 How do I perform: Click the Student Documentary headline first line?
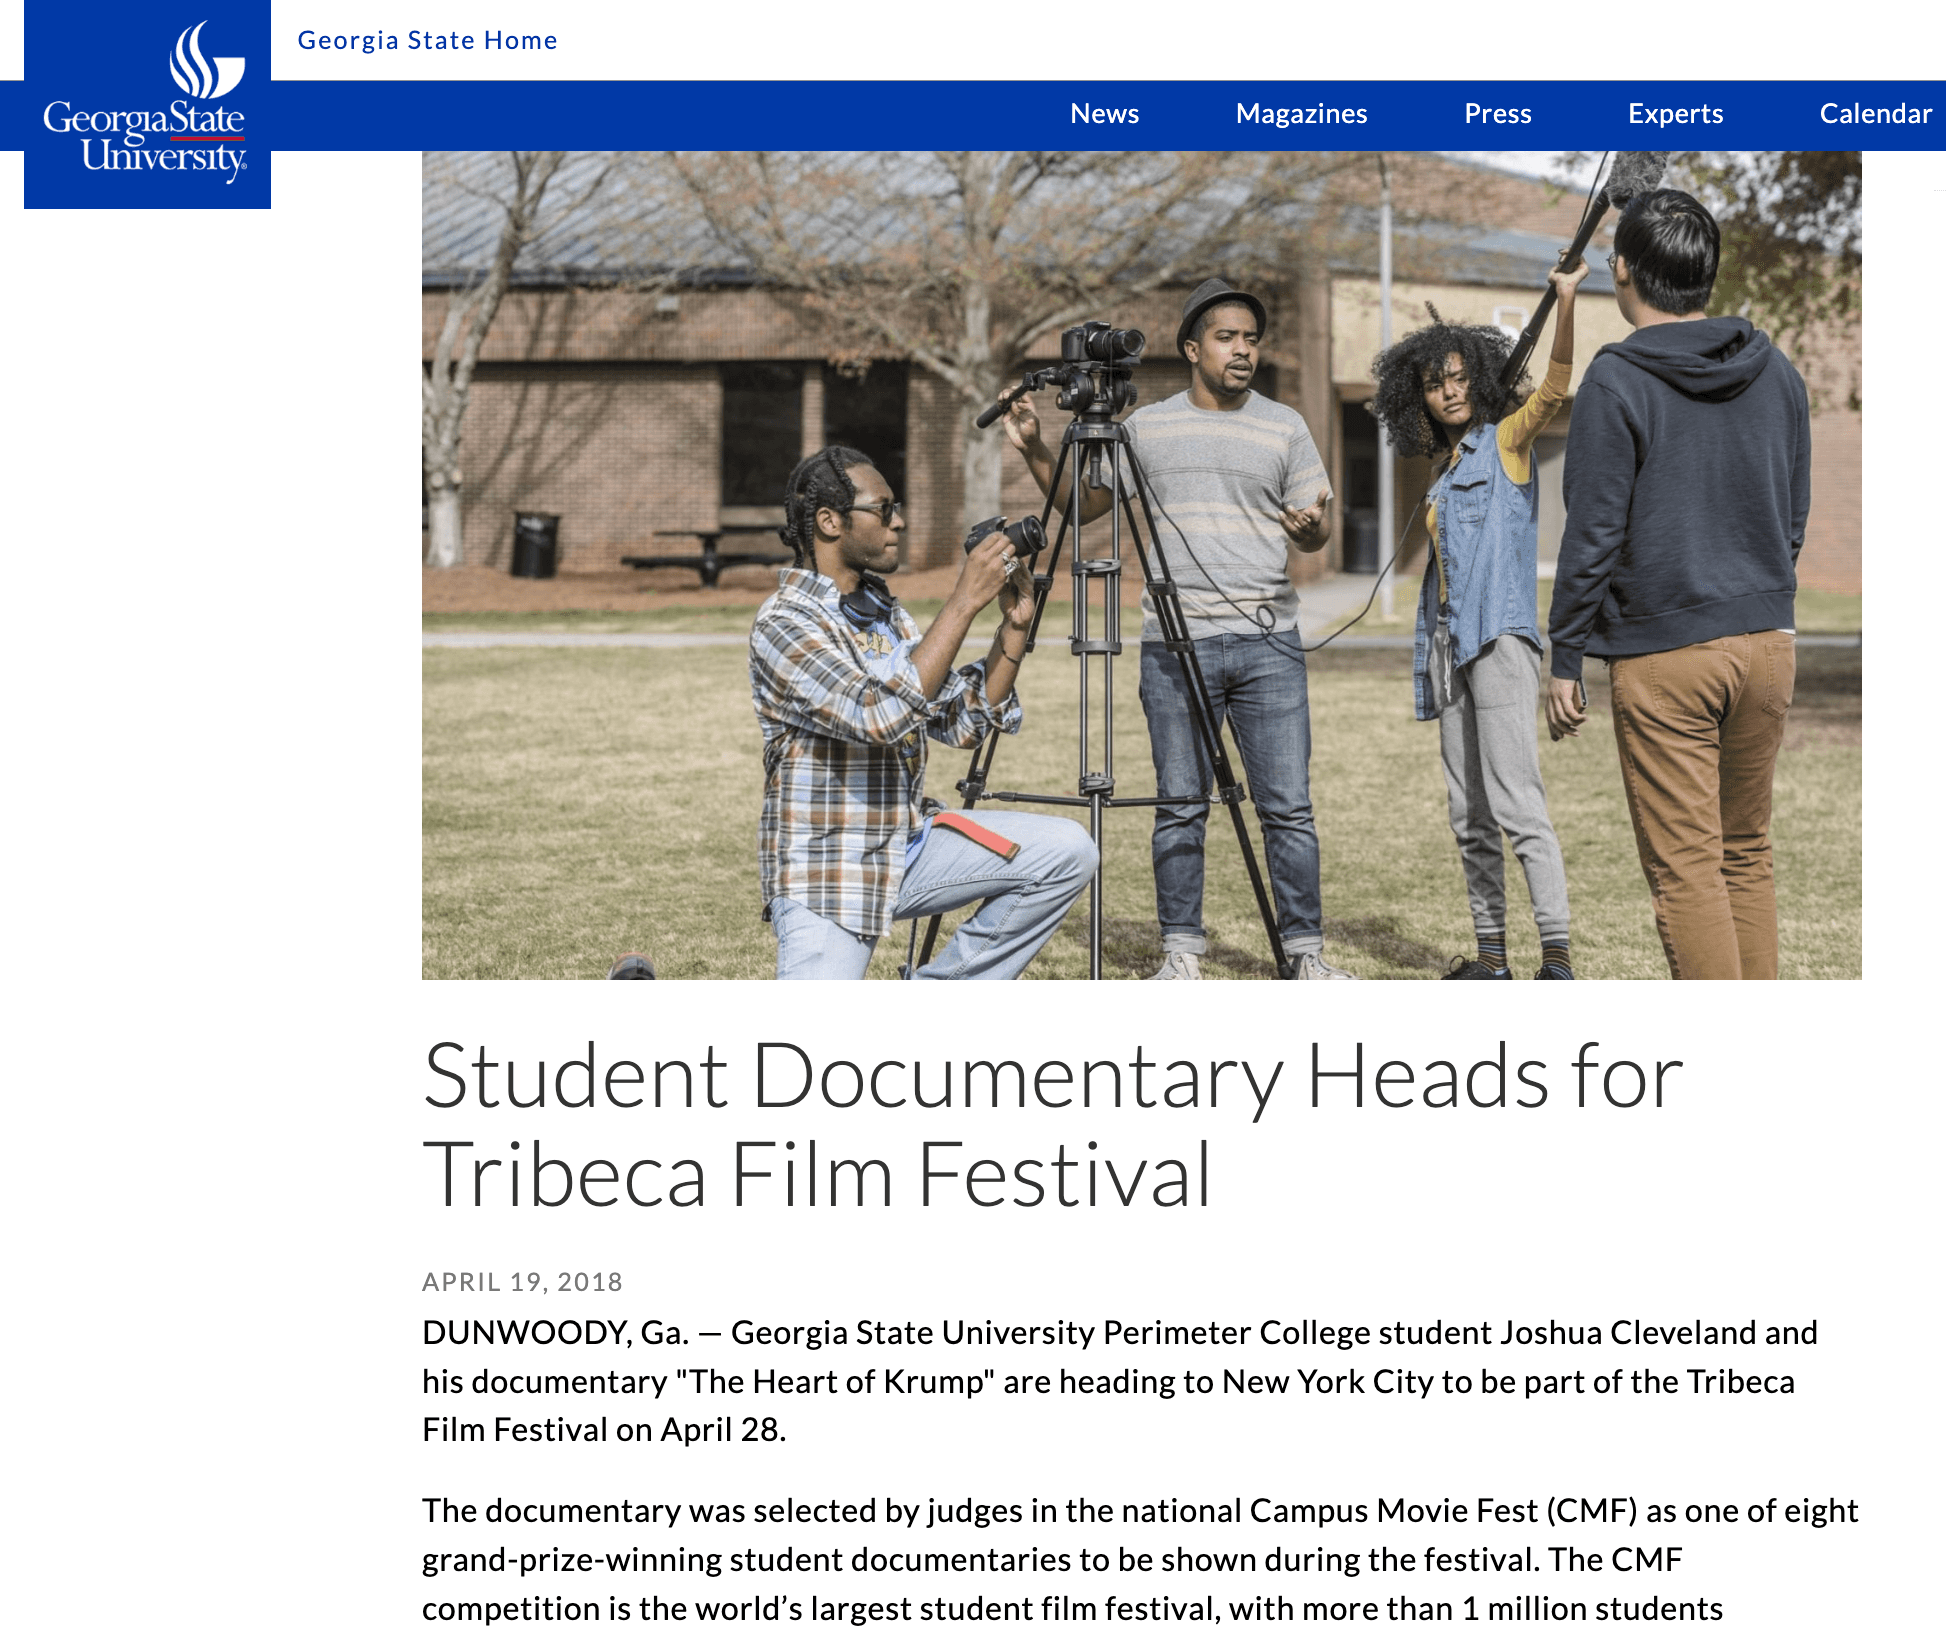point(1052,1076)
